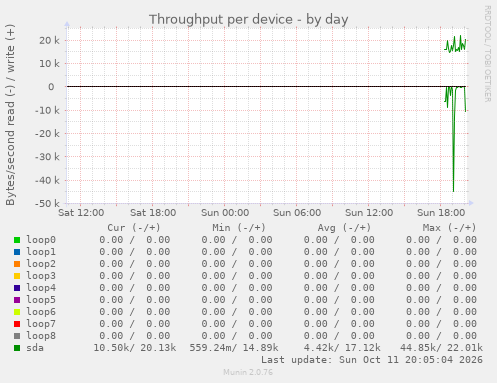
Task: Click the '-10 k' y-axis label
Action: (x=47, y=110)
